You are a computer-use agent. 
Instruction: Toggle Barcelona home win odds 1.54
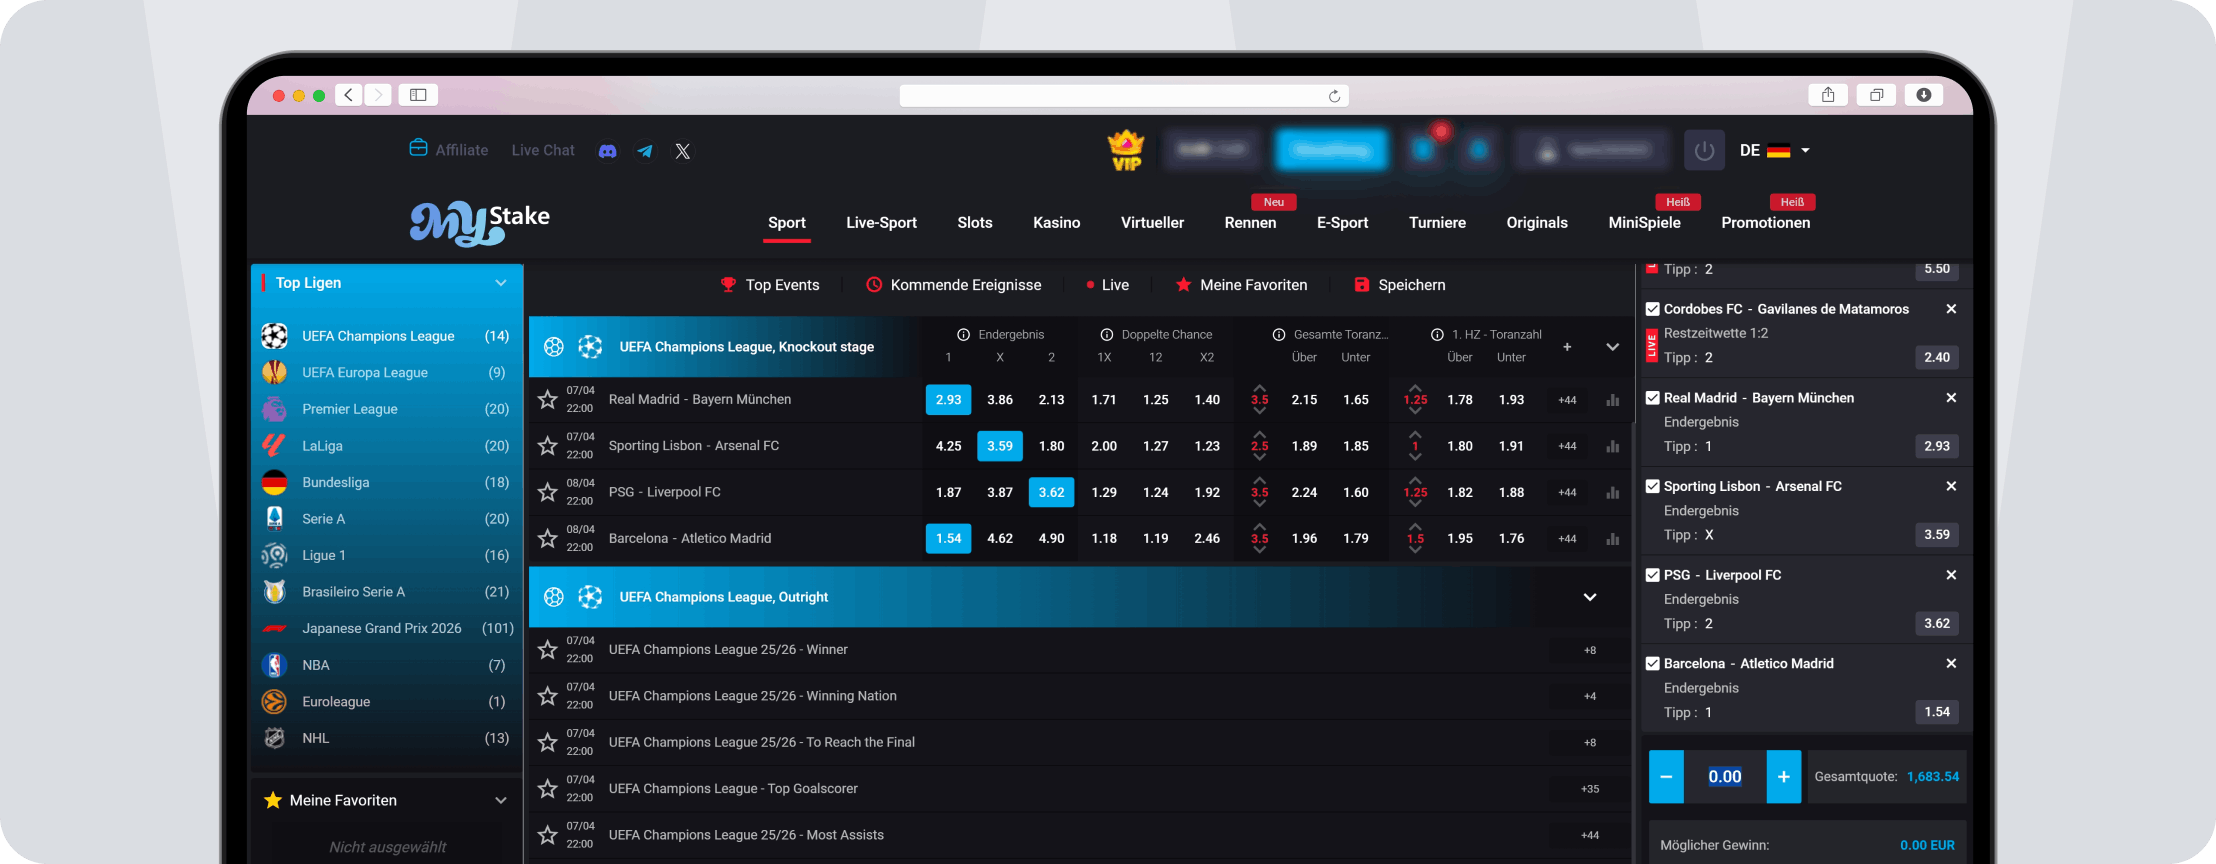948,539
